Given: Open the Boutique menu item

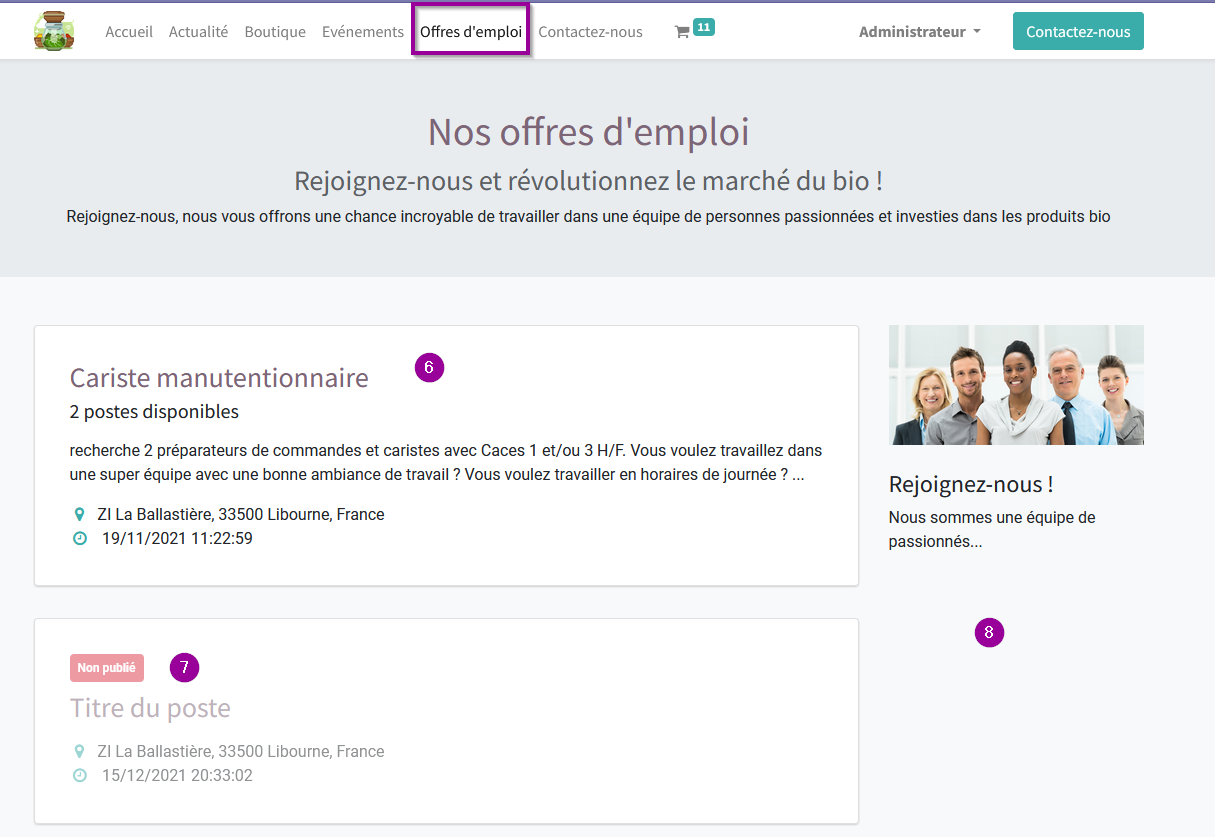Looking at the screenshot, I should point(275,32).
